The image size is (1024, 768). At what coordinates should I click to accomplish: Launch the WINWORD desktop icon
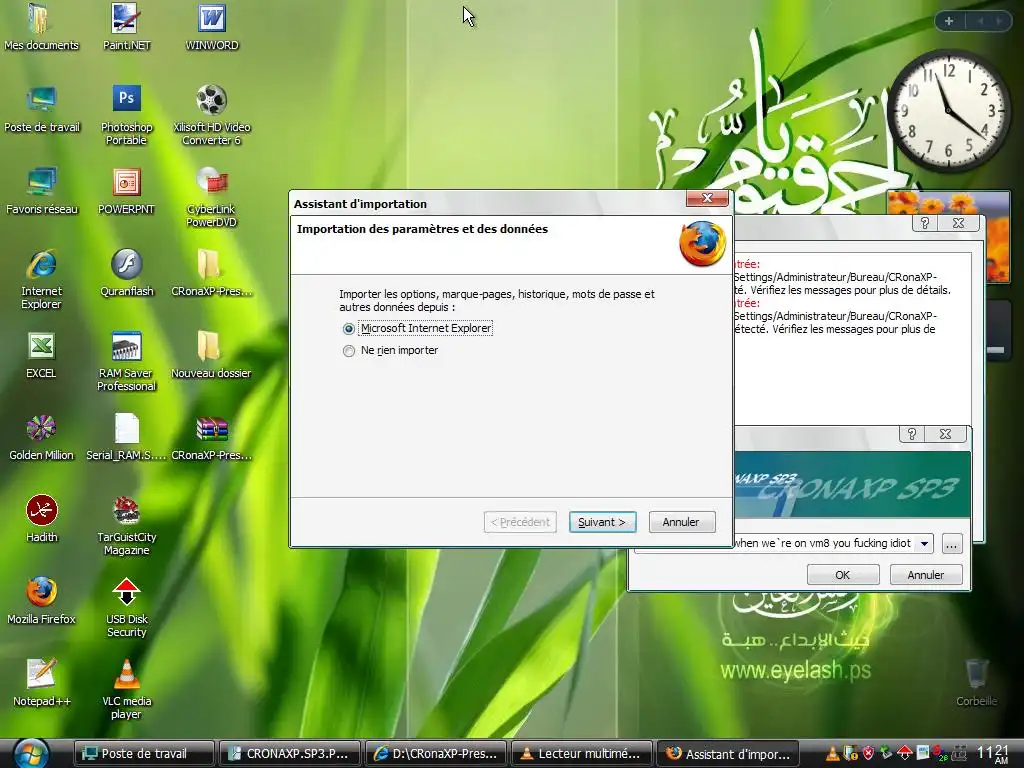coord(212,27)
